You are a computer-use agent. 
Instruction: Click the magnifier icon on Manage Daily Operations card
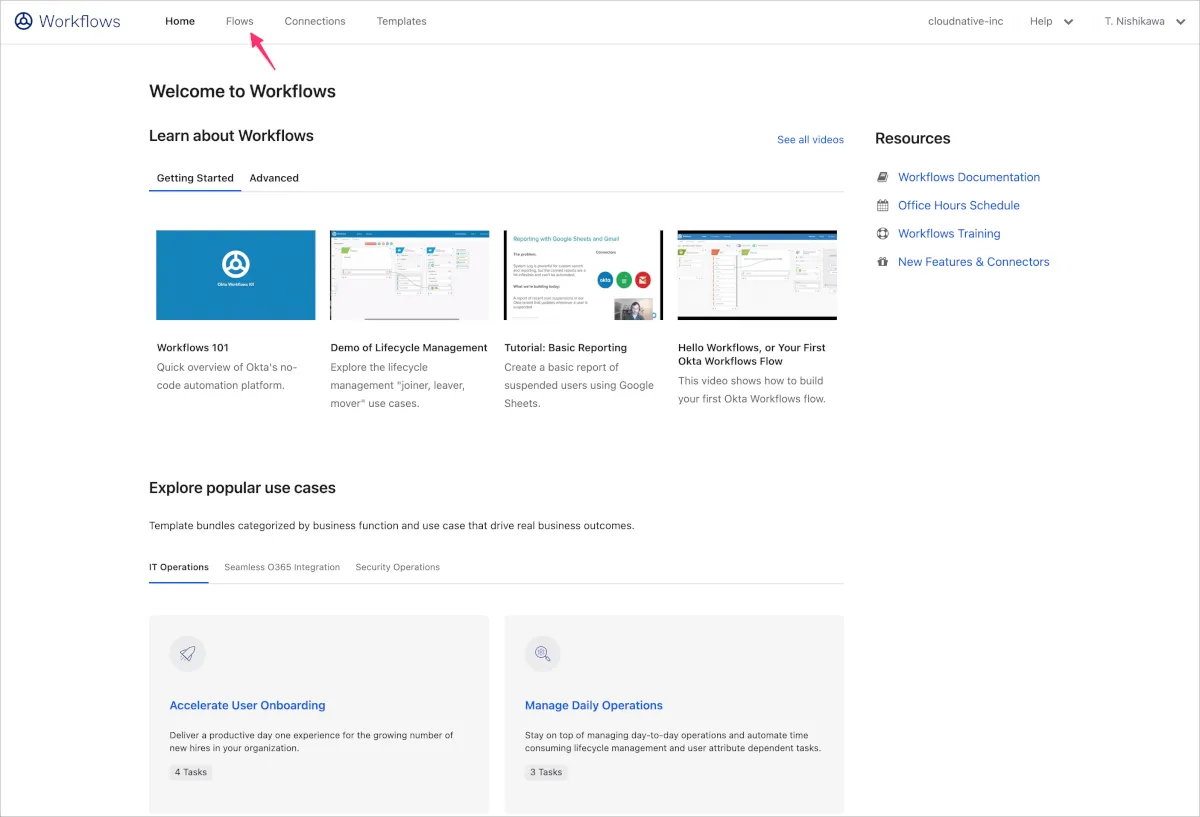click(x=542, y=653)
